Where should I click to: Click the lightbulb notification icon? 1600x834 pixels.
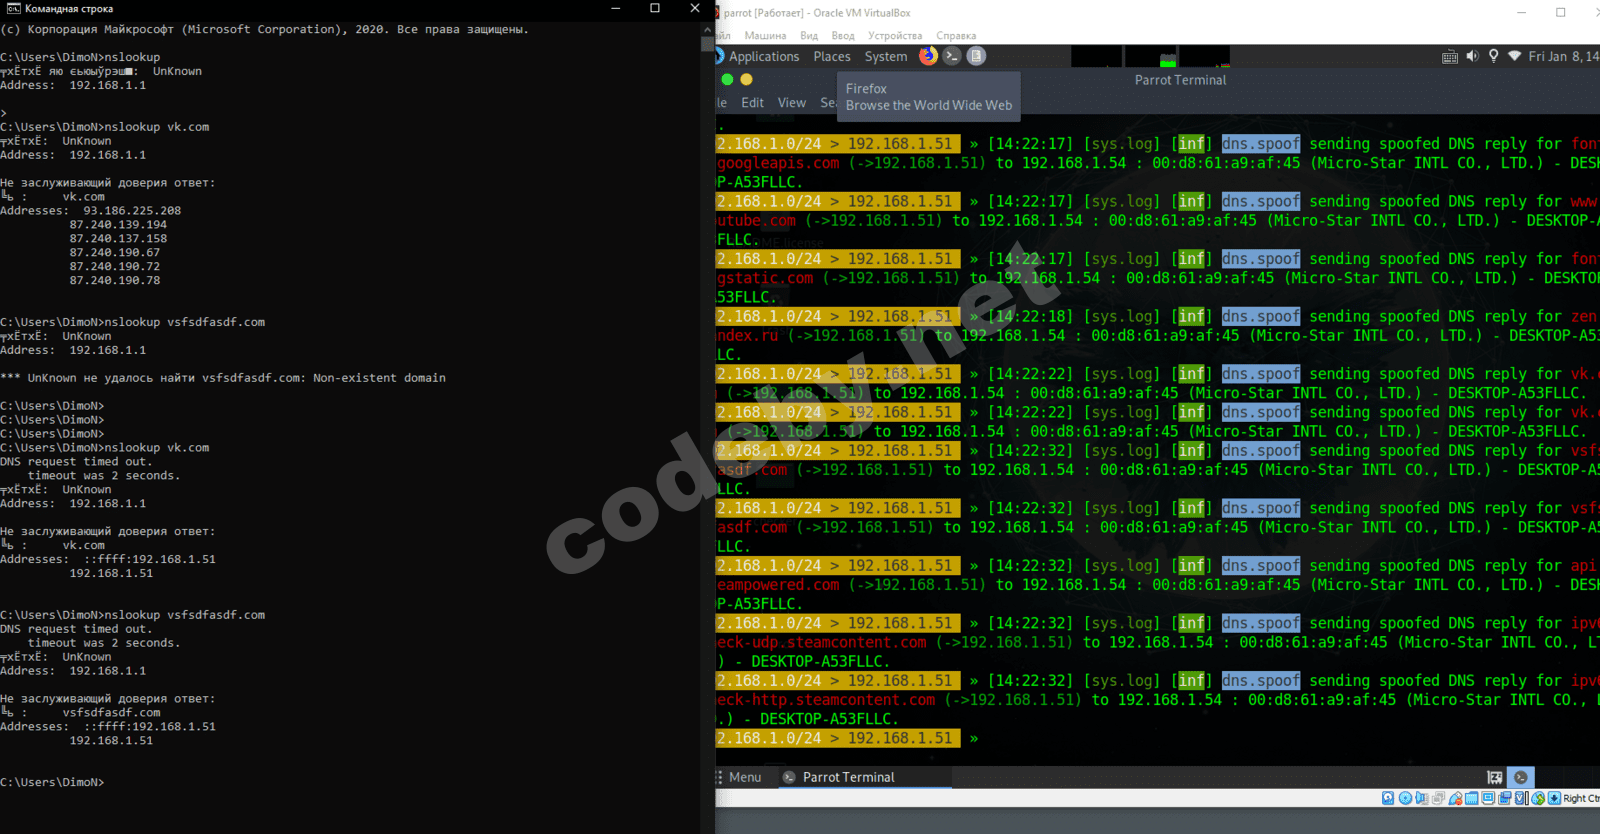coord(1493,56)
